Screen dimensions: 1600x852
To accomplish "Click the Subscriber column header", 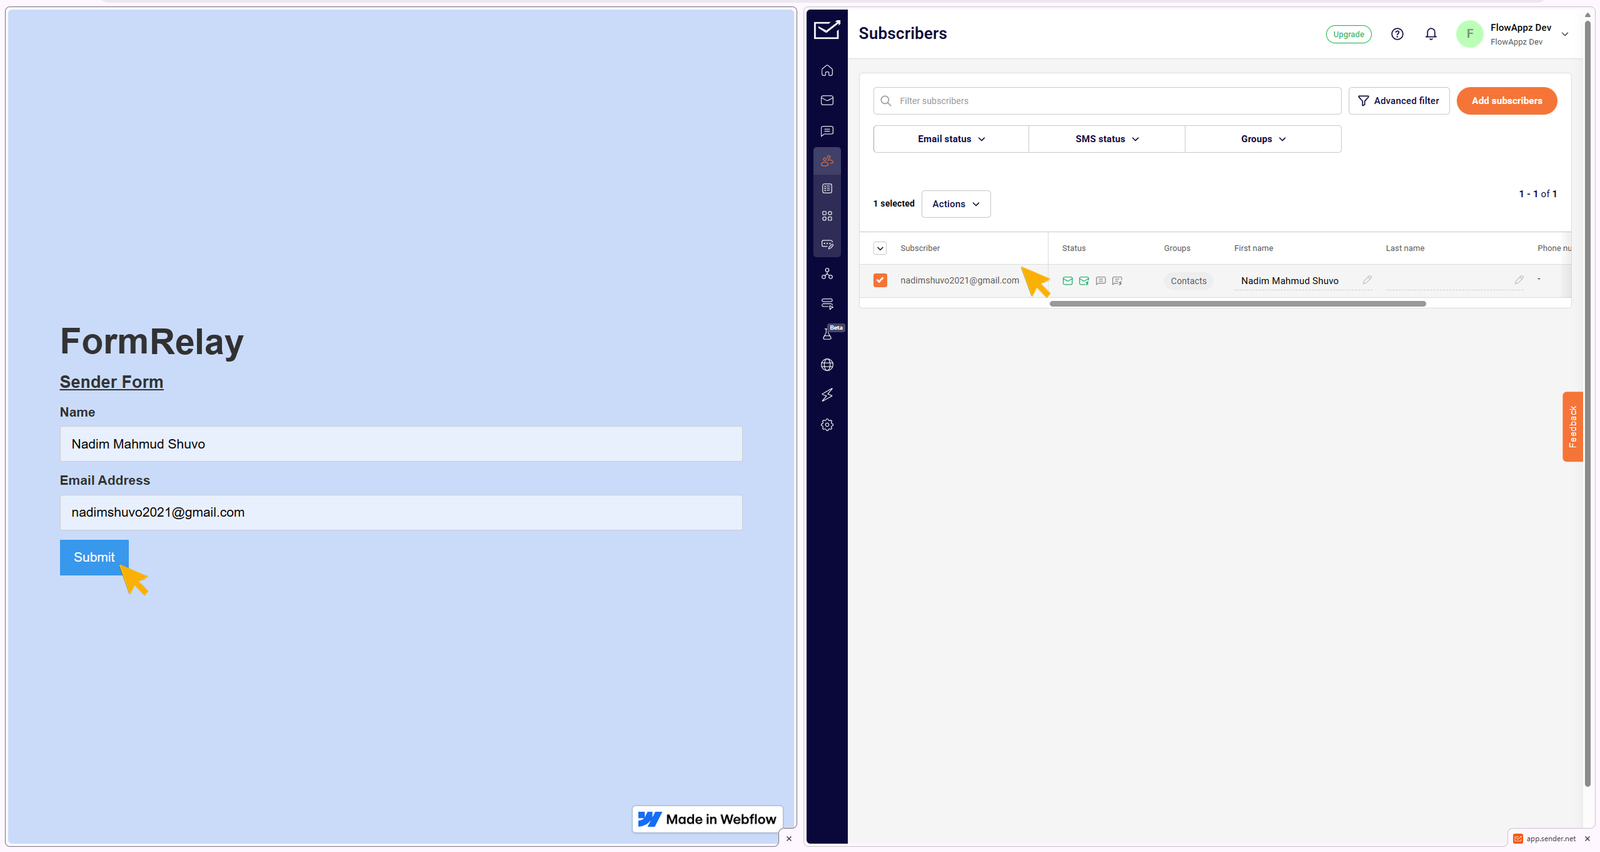I will (x=920, y=248).
